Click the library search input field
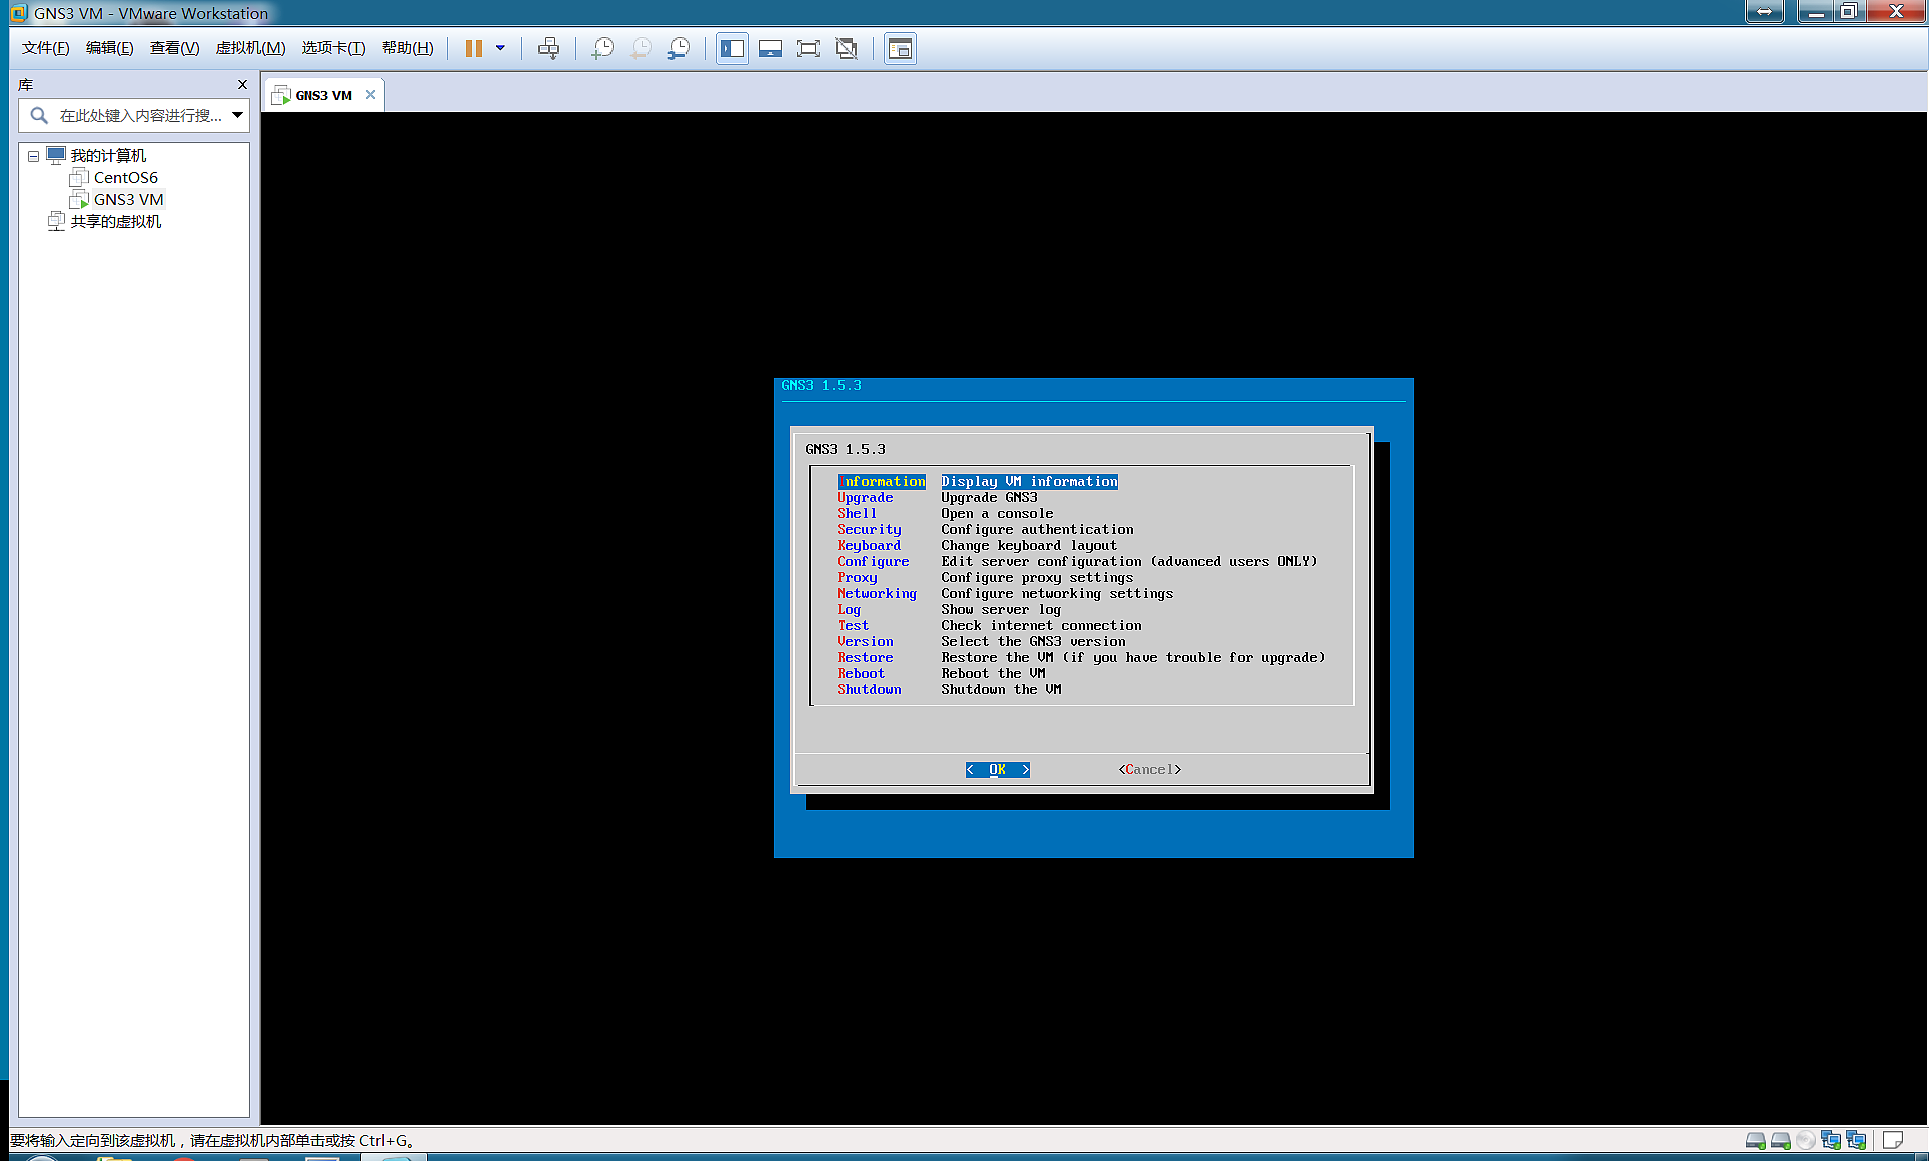 click(x=139, y=115)
